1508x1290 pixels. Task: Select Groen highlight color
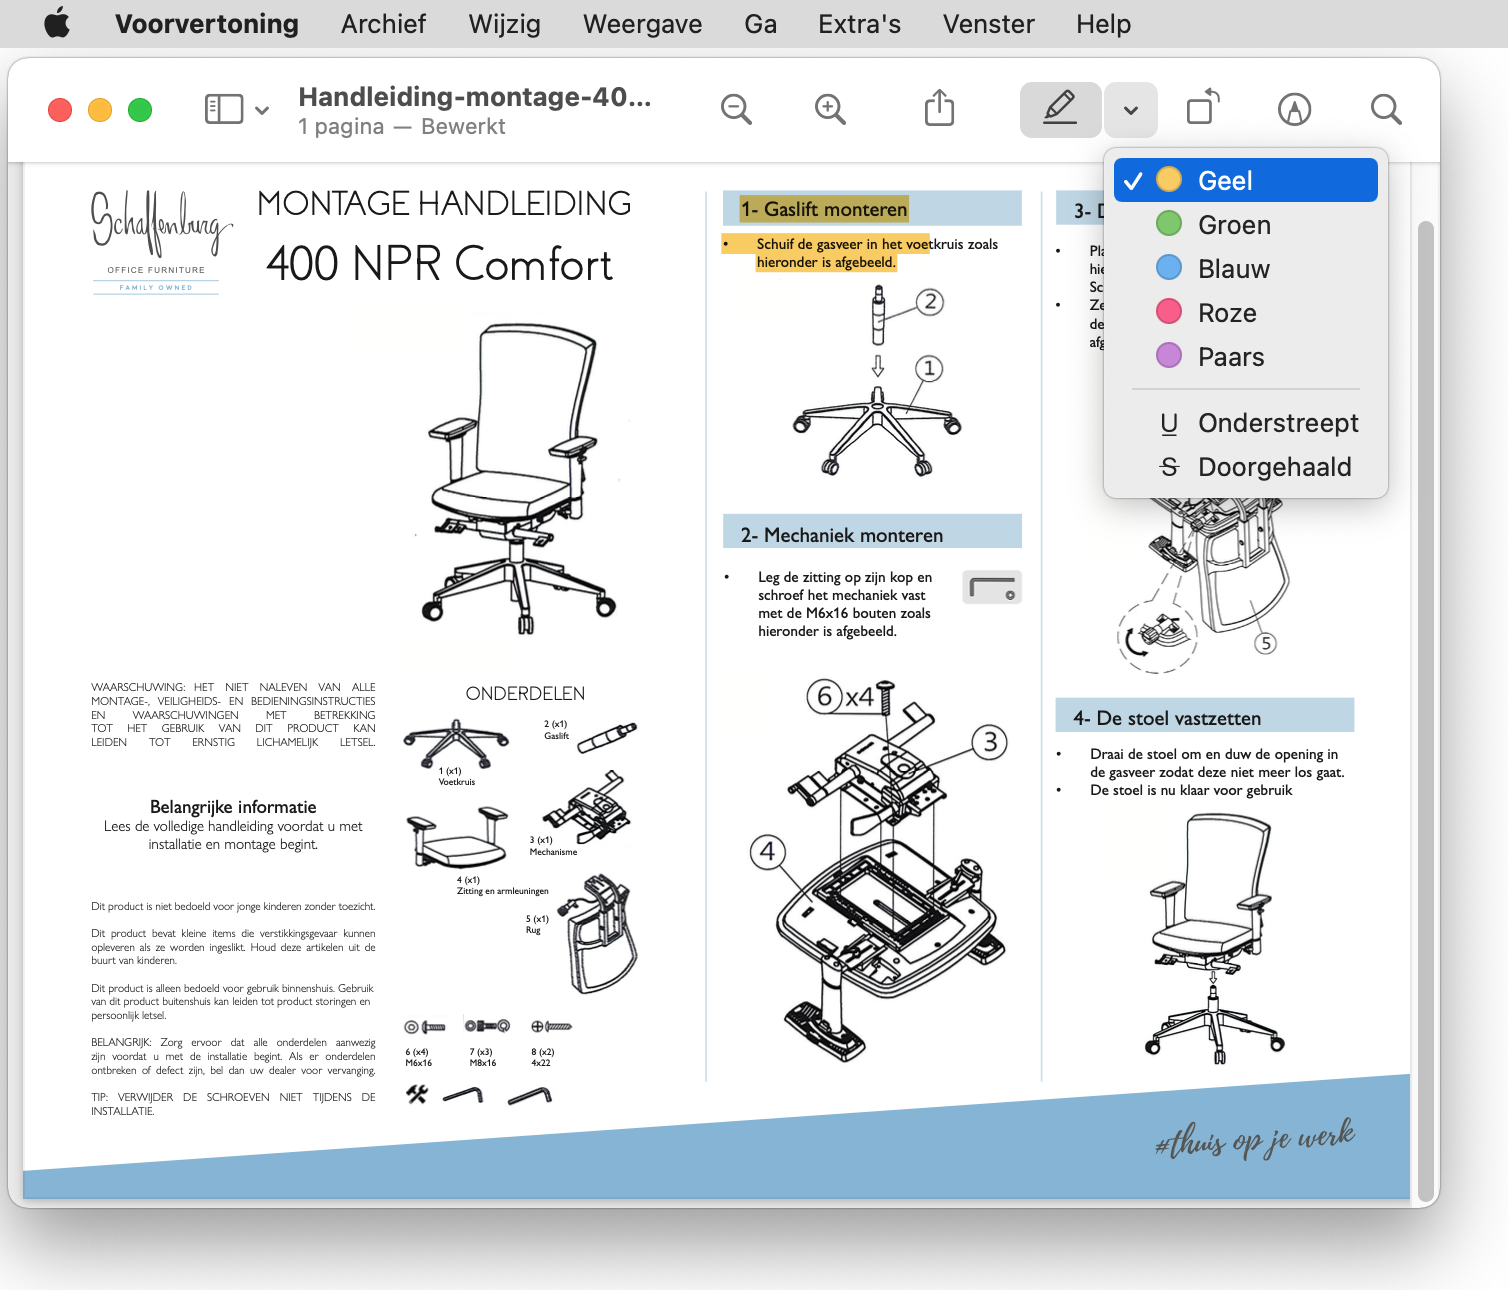[x=1245, y=224]
